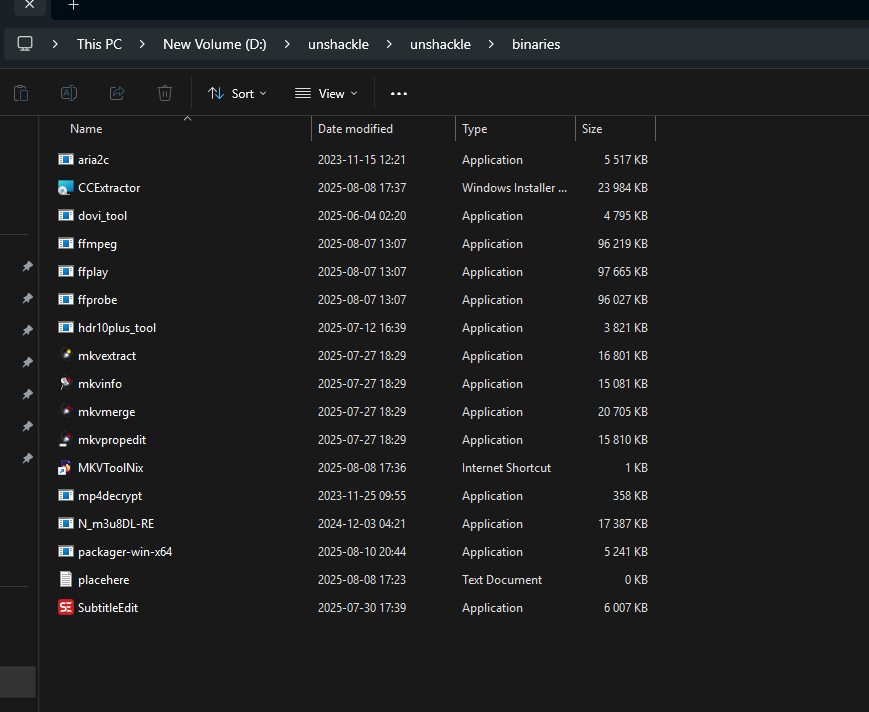
Task: Click the Share toolbar icon
Action: pos(117,93)
